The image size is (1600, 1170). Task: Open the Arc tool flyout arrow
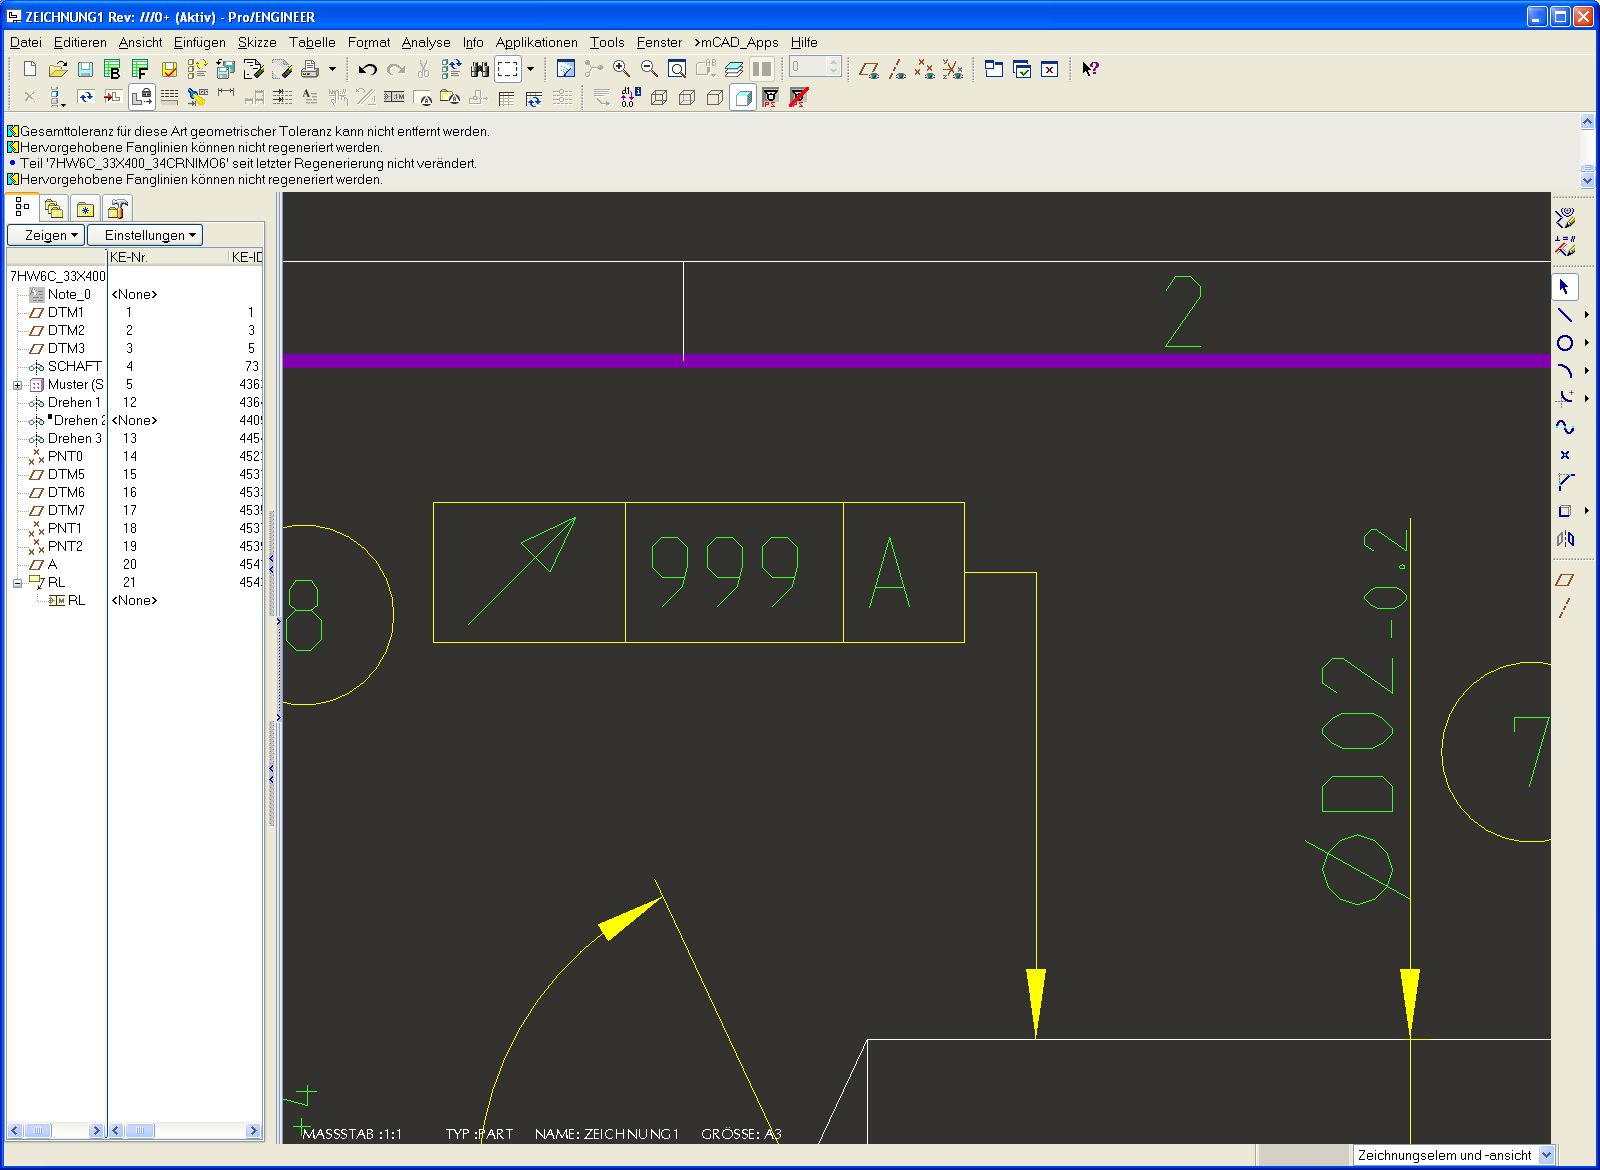[1586, 371]
